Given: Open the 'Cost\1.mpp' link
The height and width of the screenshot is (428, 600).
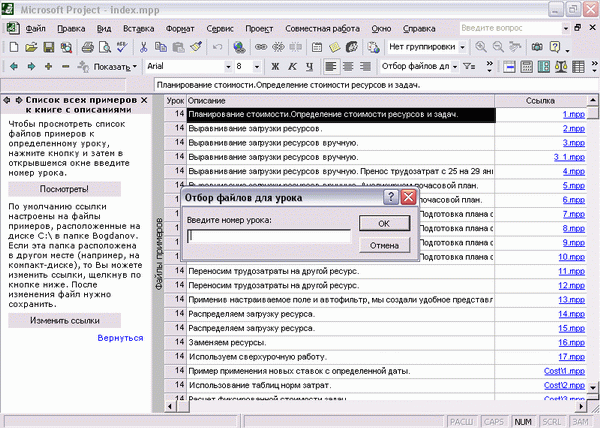Looking at the screenshot, I should click(564, 371).
